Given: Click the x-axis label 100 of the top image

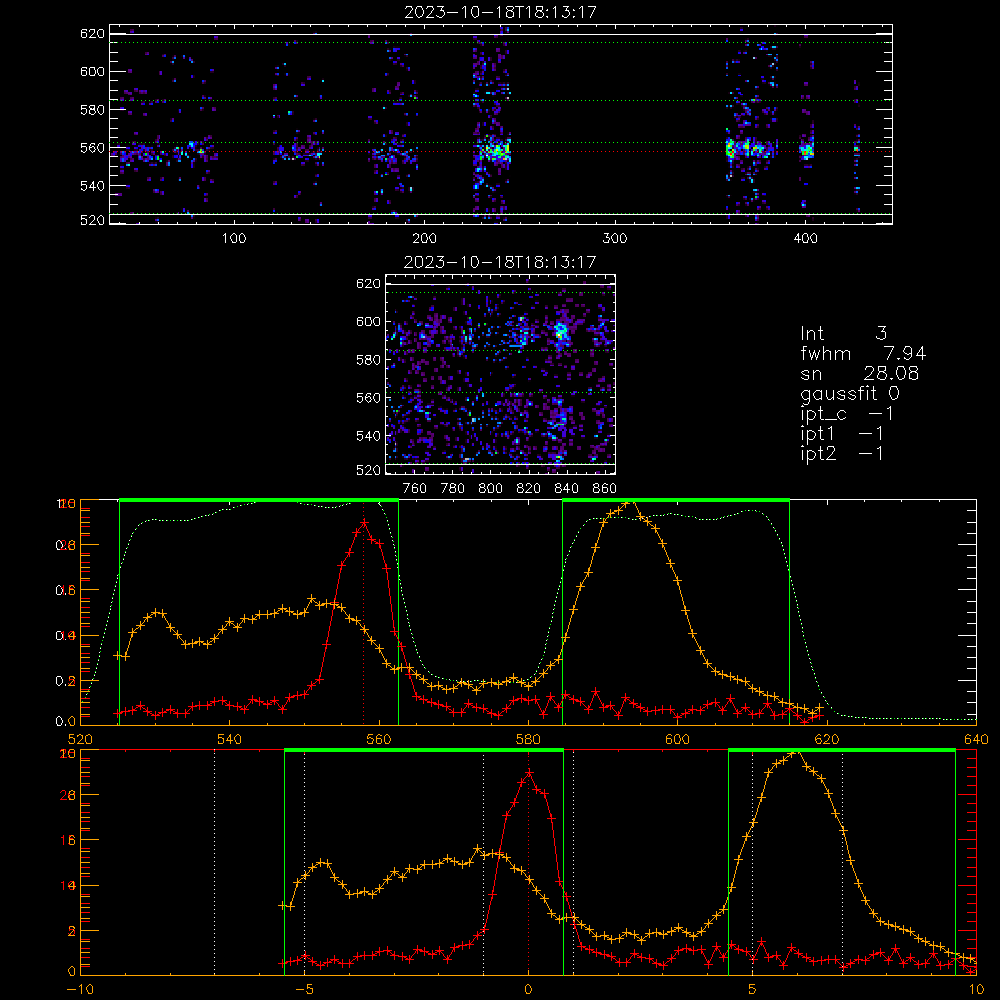Looking at the screenshot, I should [234, 239].
